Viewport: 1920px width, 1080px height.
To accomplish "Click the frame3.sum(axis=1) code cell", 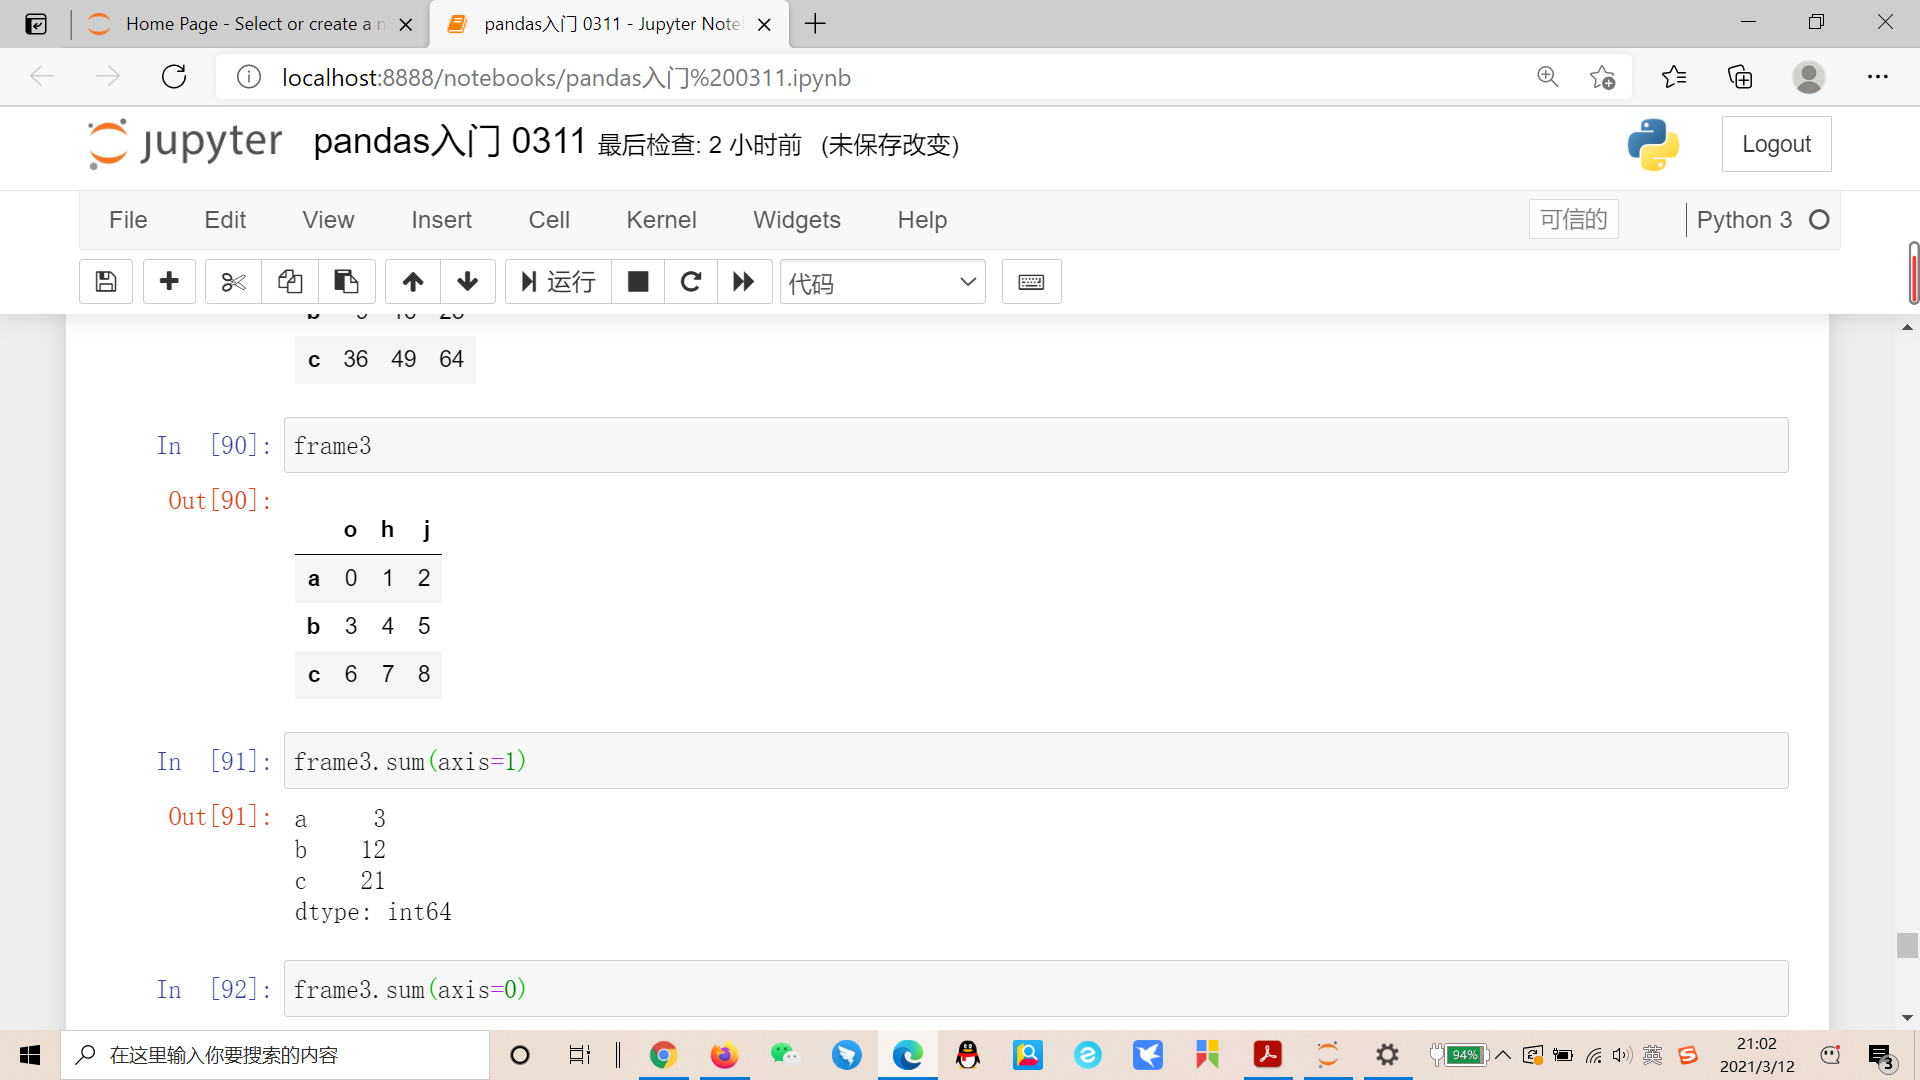I will pyautogui.click(x=1035, y=761).
